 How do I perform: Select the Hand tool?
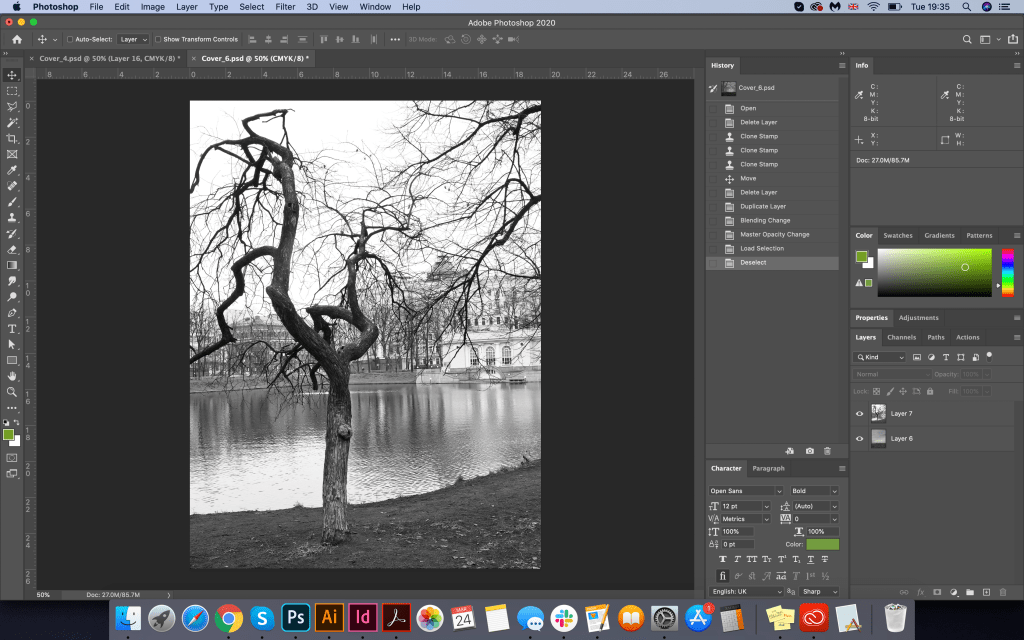(x=12, y=375)
